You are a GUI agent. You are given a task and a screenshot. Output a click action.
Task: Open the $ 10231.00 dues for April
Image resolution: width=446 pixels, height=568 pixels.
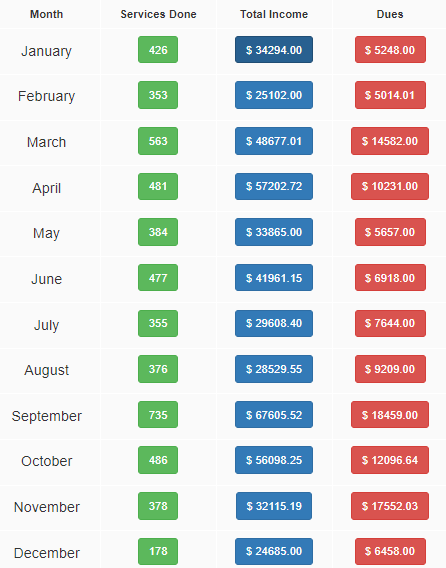tap(390, 186)
